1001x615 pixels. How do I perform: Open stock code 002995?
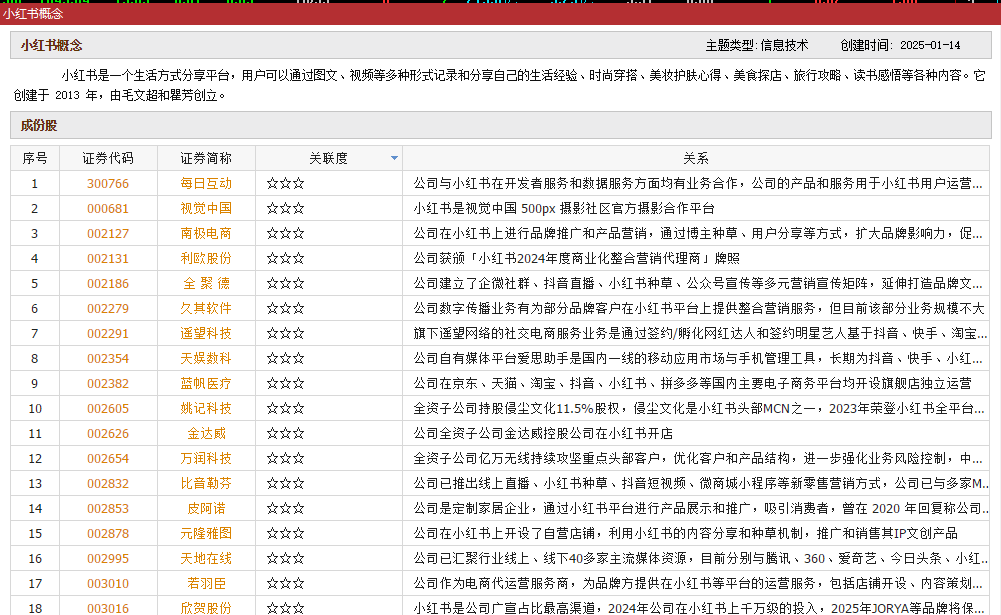[108, 559]
